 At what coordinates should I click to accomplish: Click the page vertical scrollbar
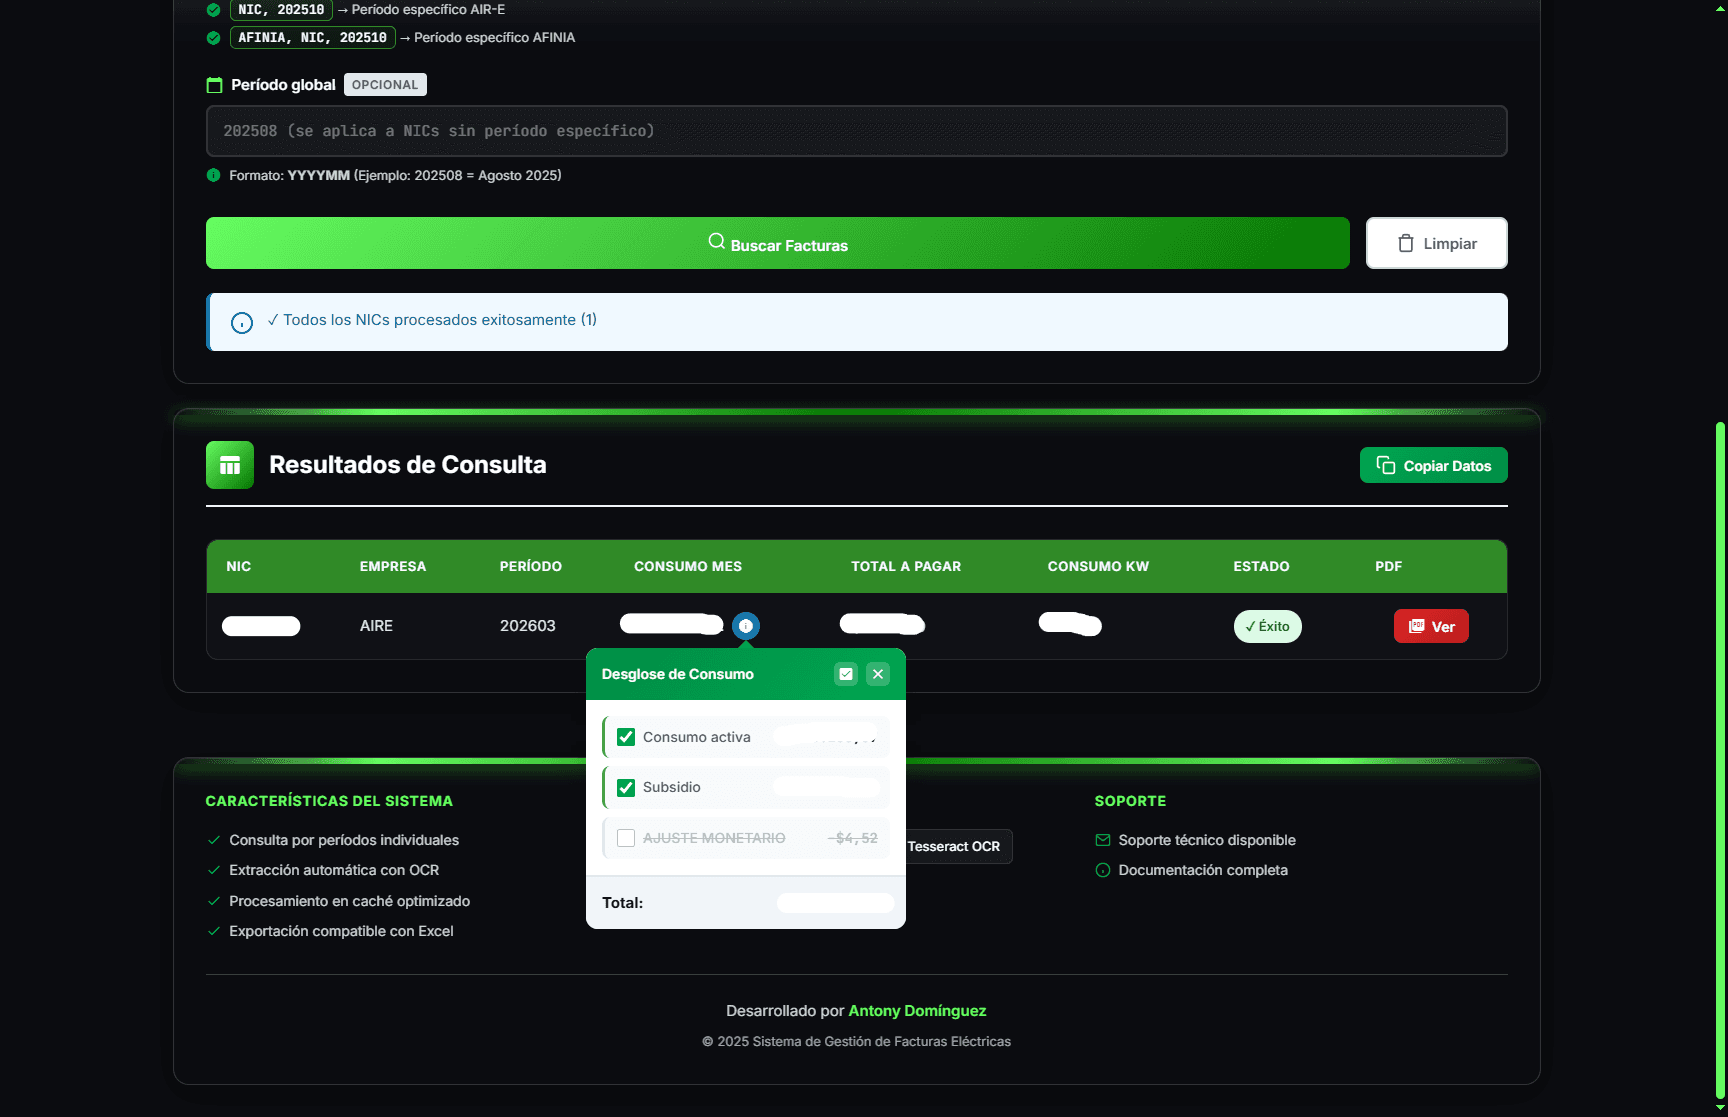pyautogui.click(x=1720, y=760)
